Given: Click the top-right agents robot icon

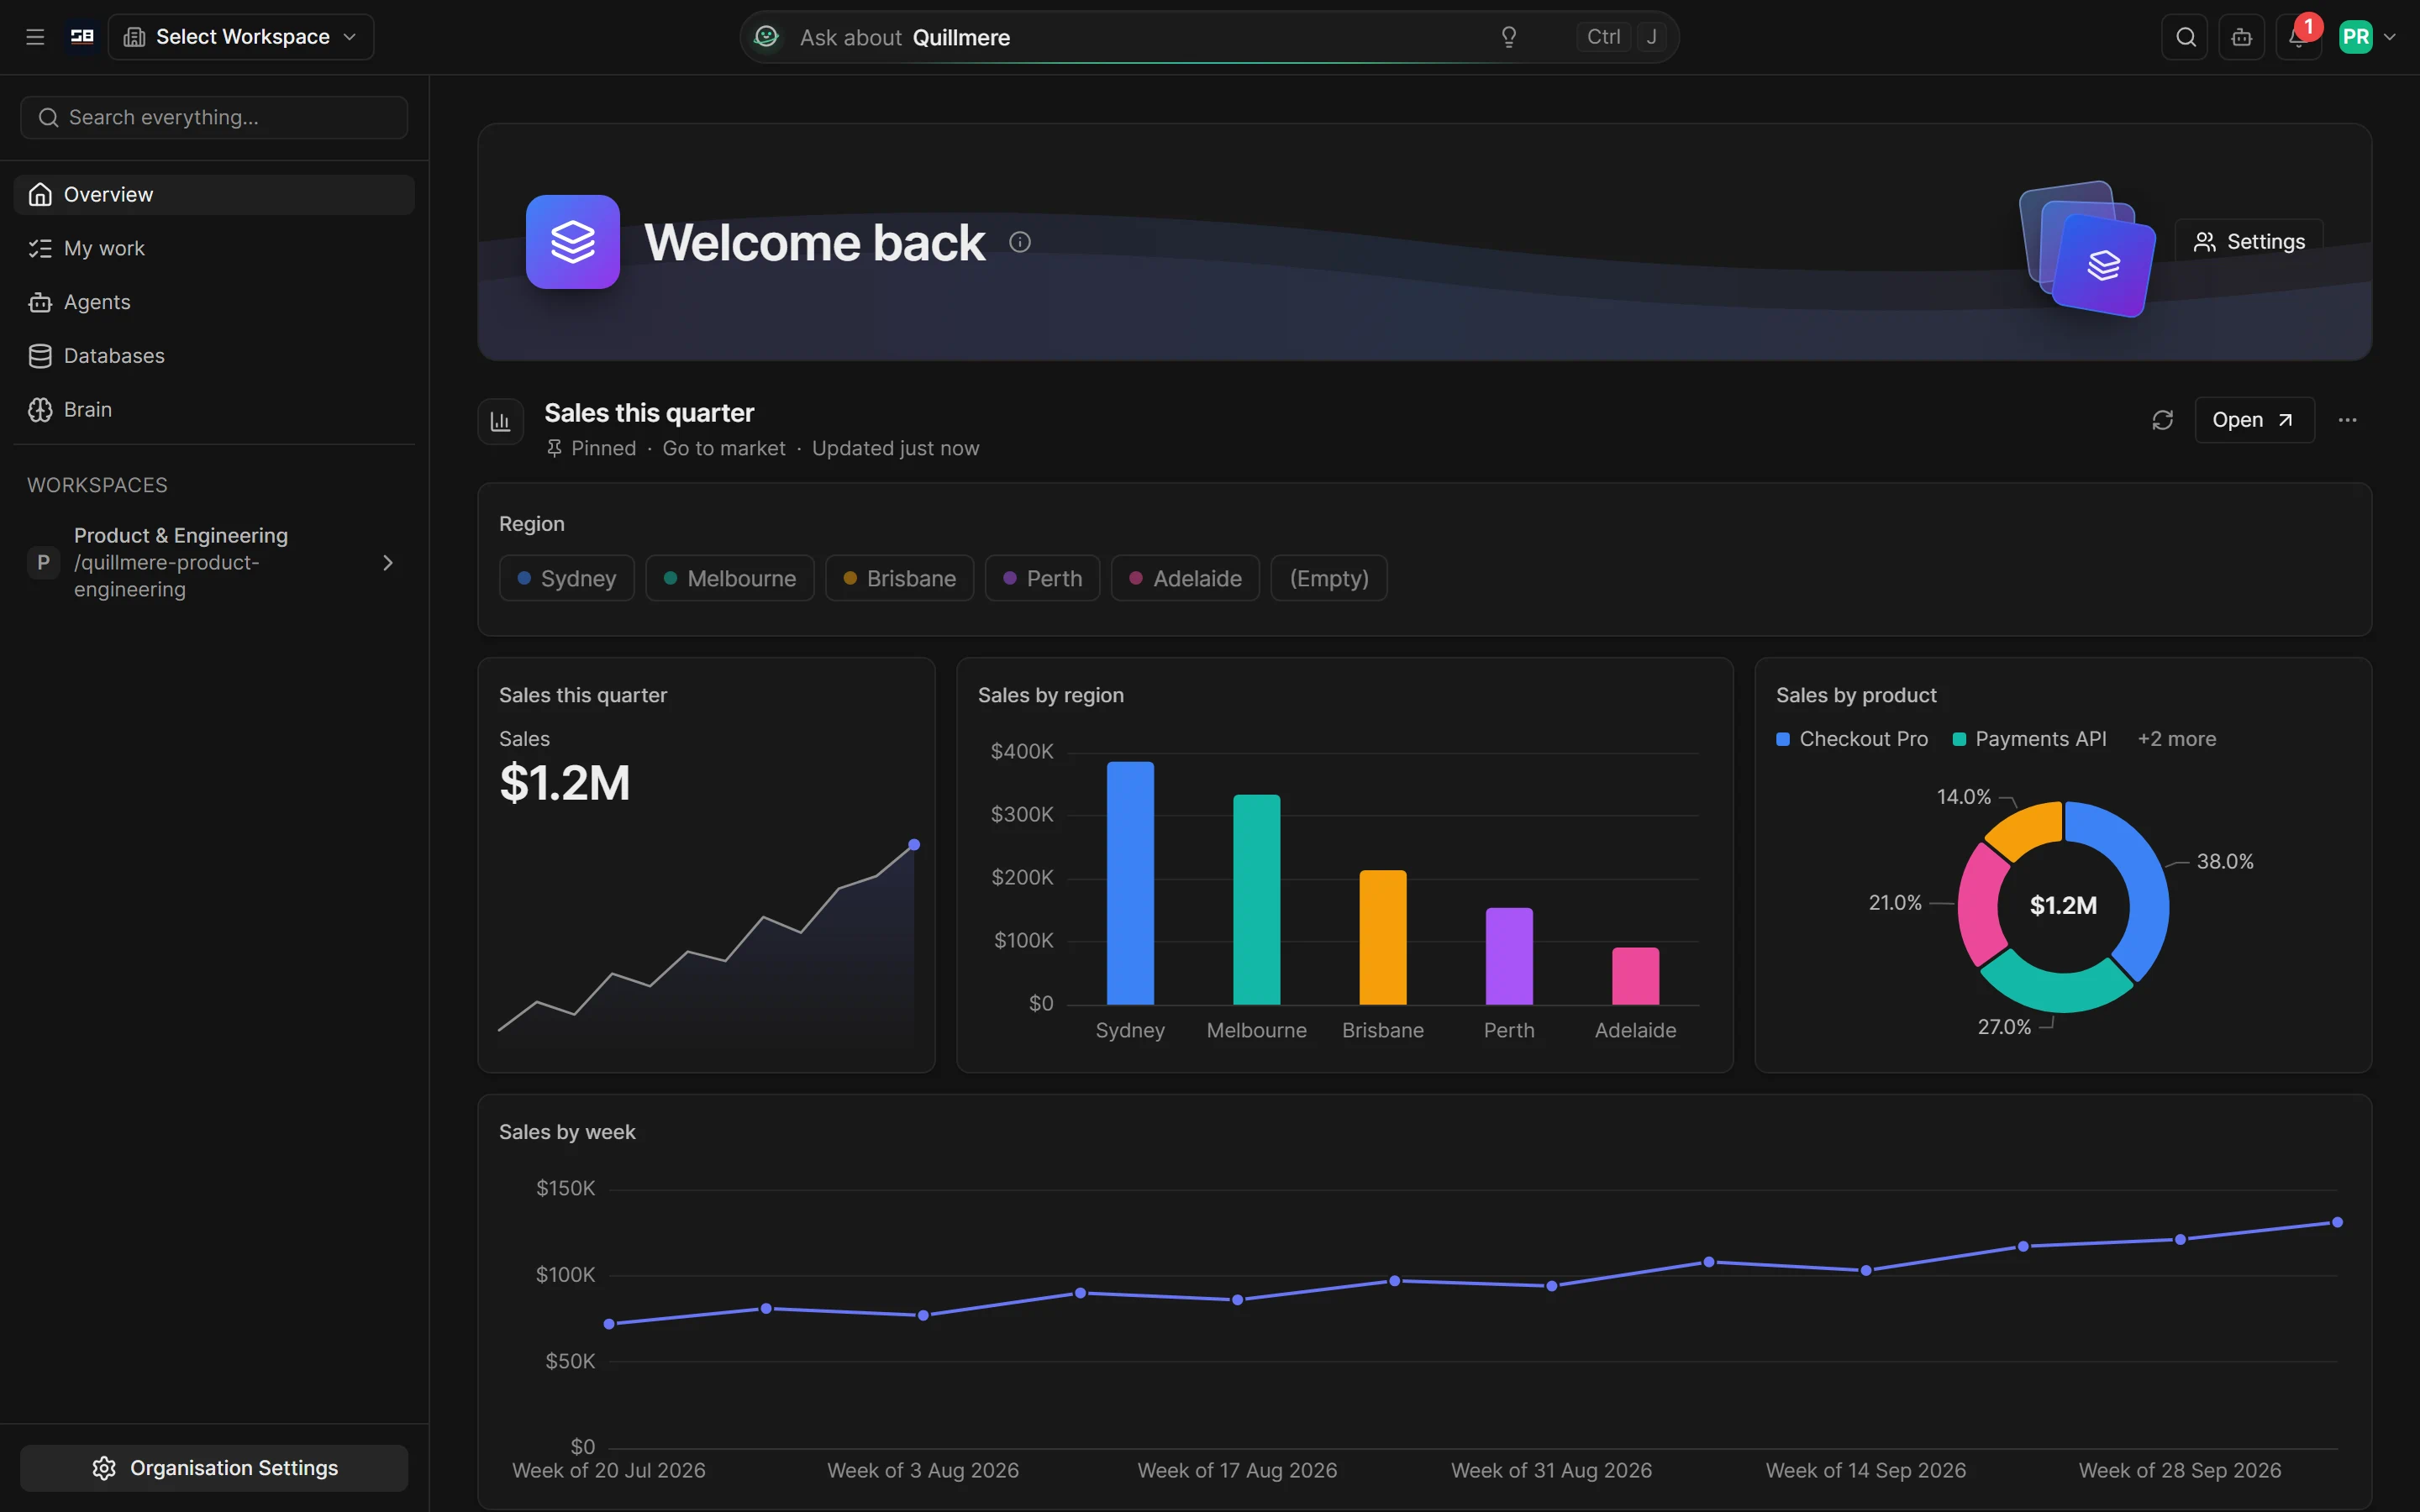Looking at the screenshot, I should (2242, 37).
